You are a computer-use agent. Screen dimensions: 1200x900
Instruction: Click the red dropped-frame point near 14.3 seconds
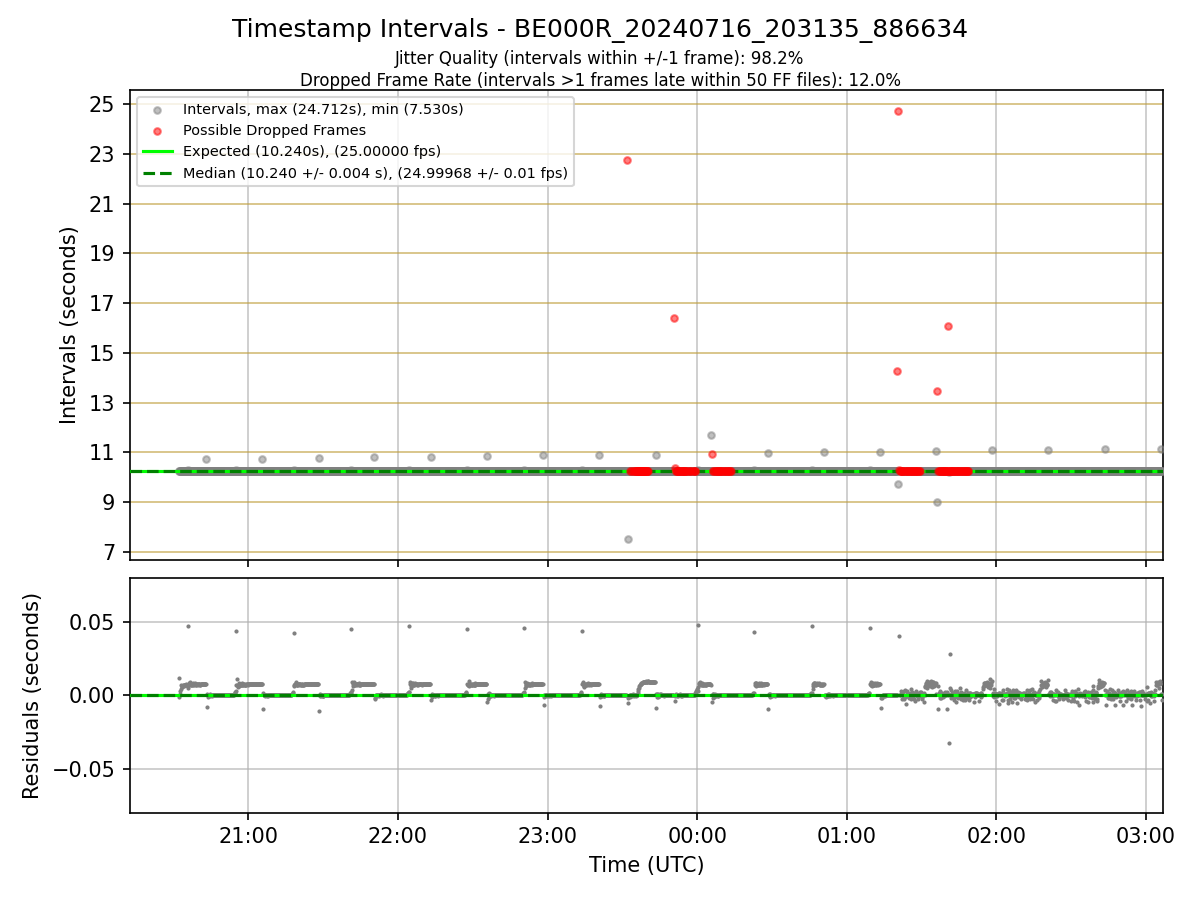(x=897, y=371)
